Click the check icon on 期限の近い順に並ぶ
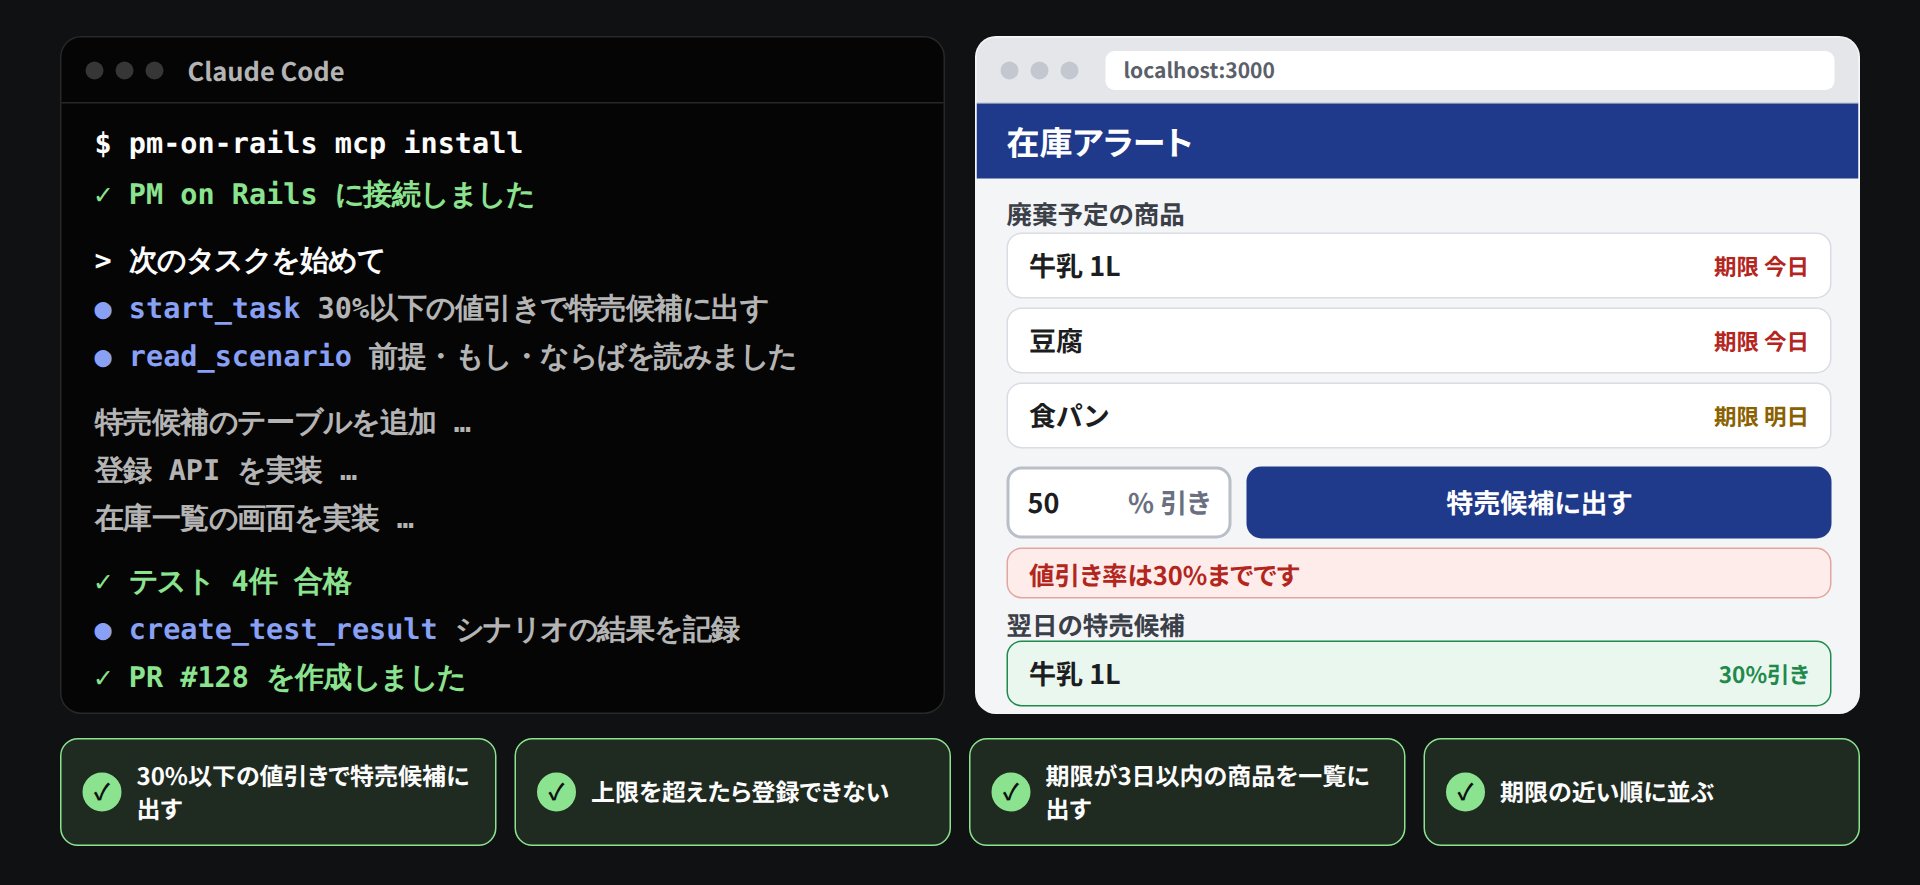Screen dimensions: 1920x885 [x=1465, y=792]
